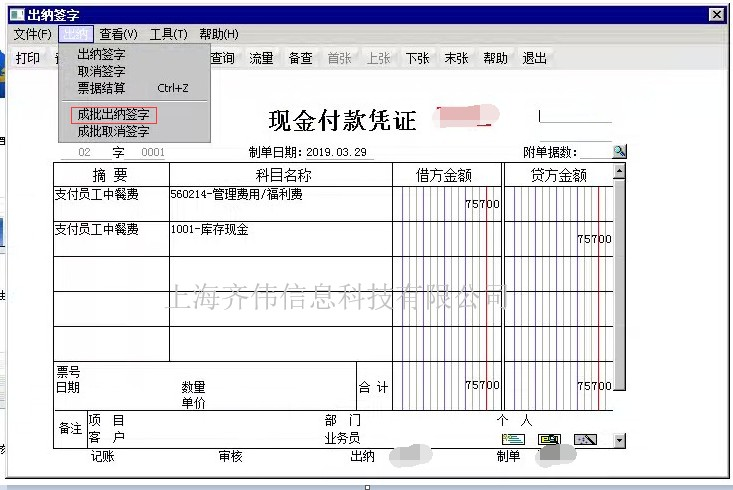Jump to the last voucher with 末张

point(456,58)
